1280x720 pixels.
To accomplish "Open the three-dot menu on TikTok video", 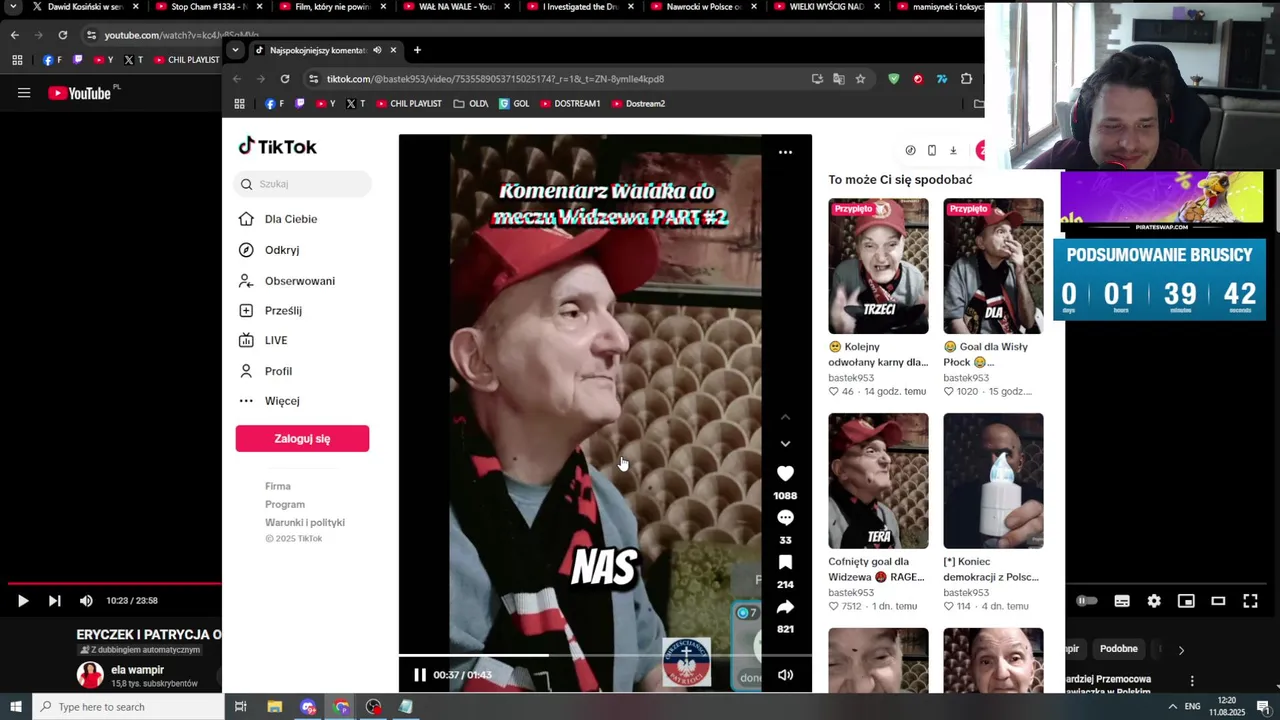I will click(x=785, y=152).
